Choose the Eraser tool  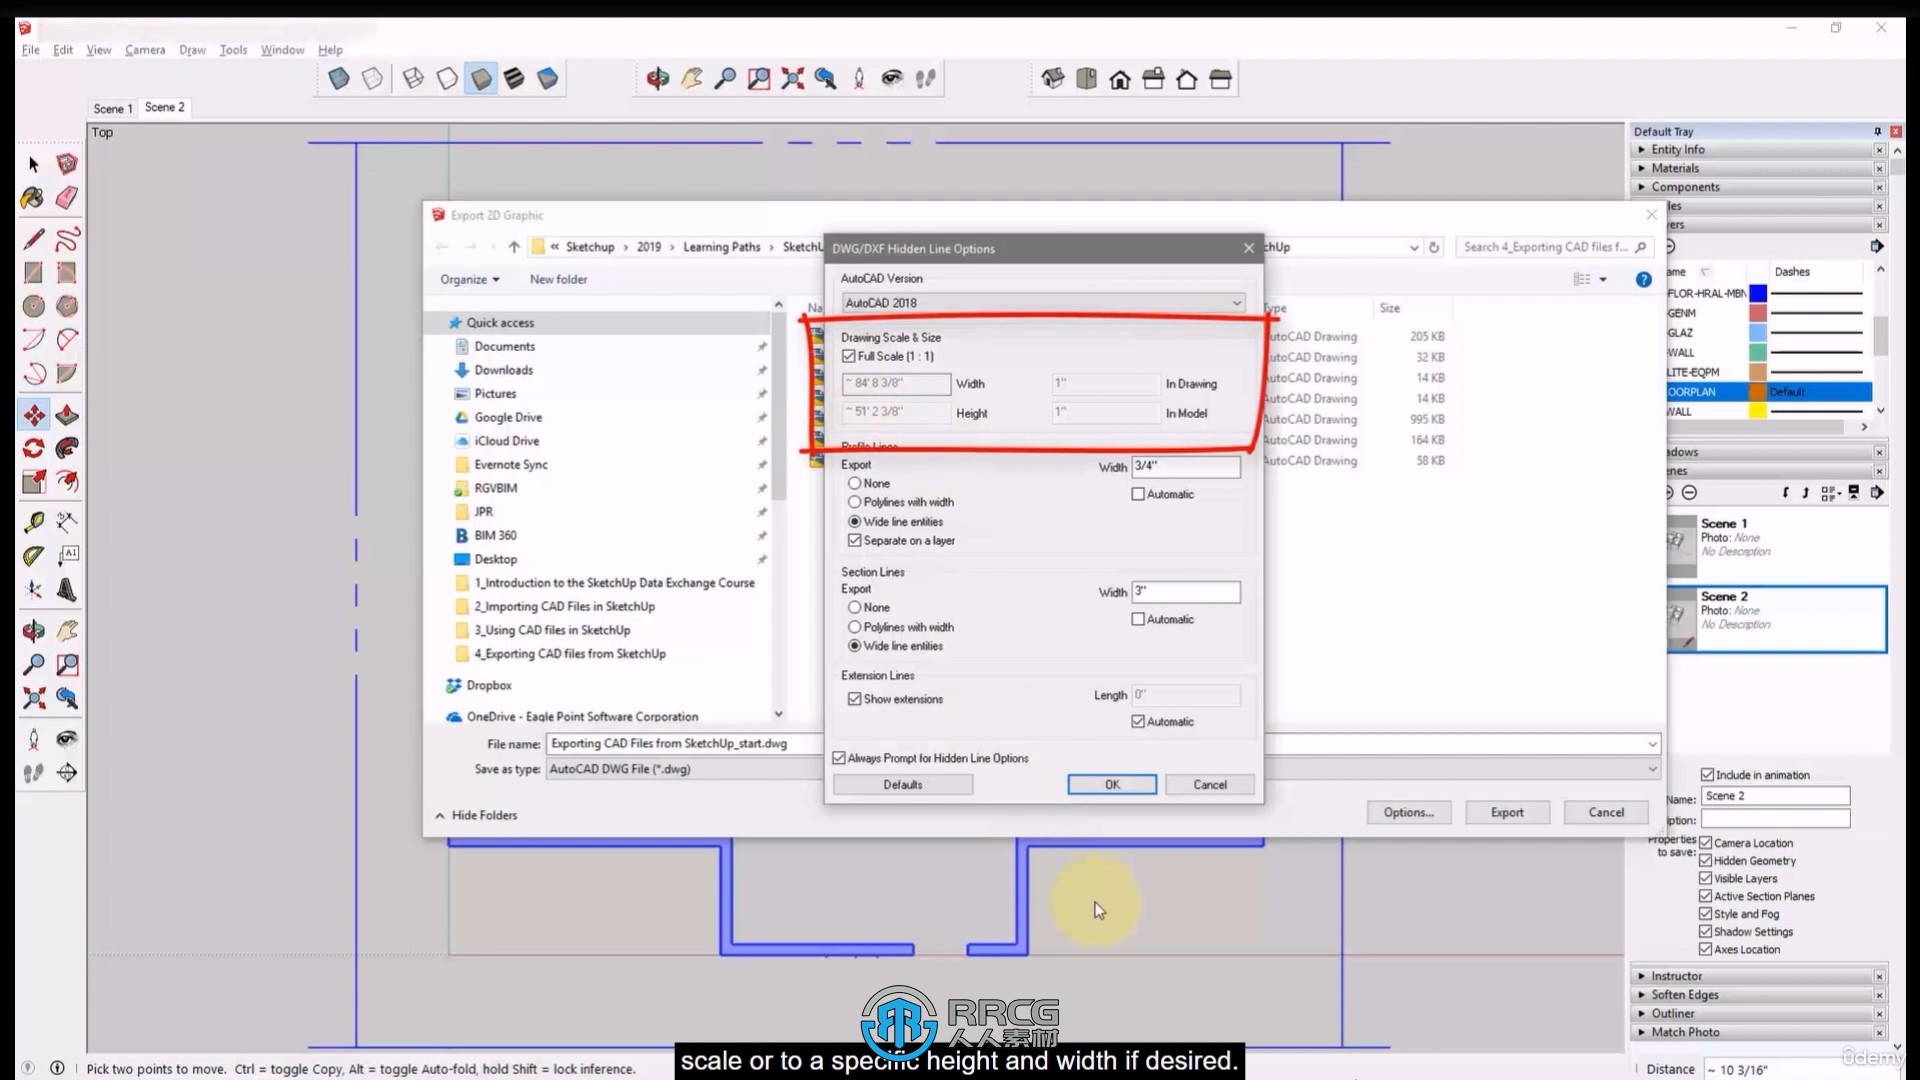(67, 198)
